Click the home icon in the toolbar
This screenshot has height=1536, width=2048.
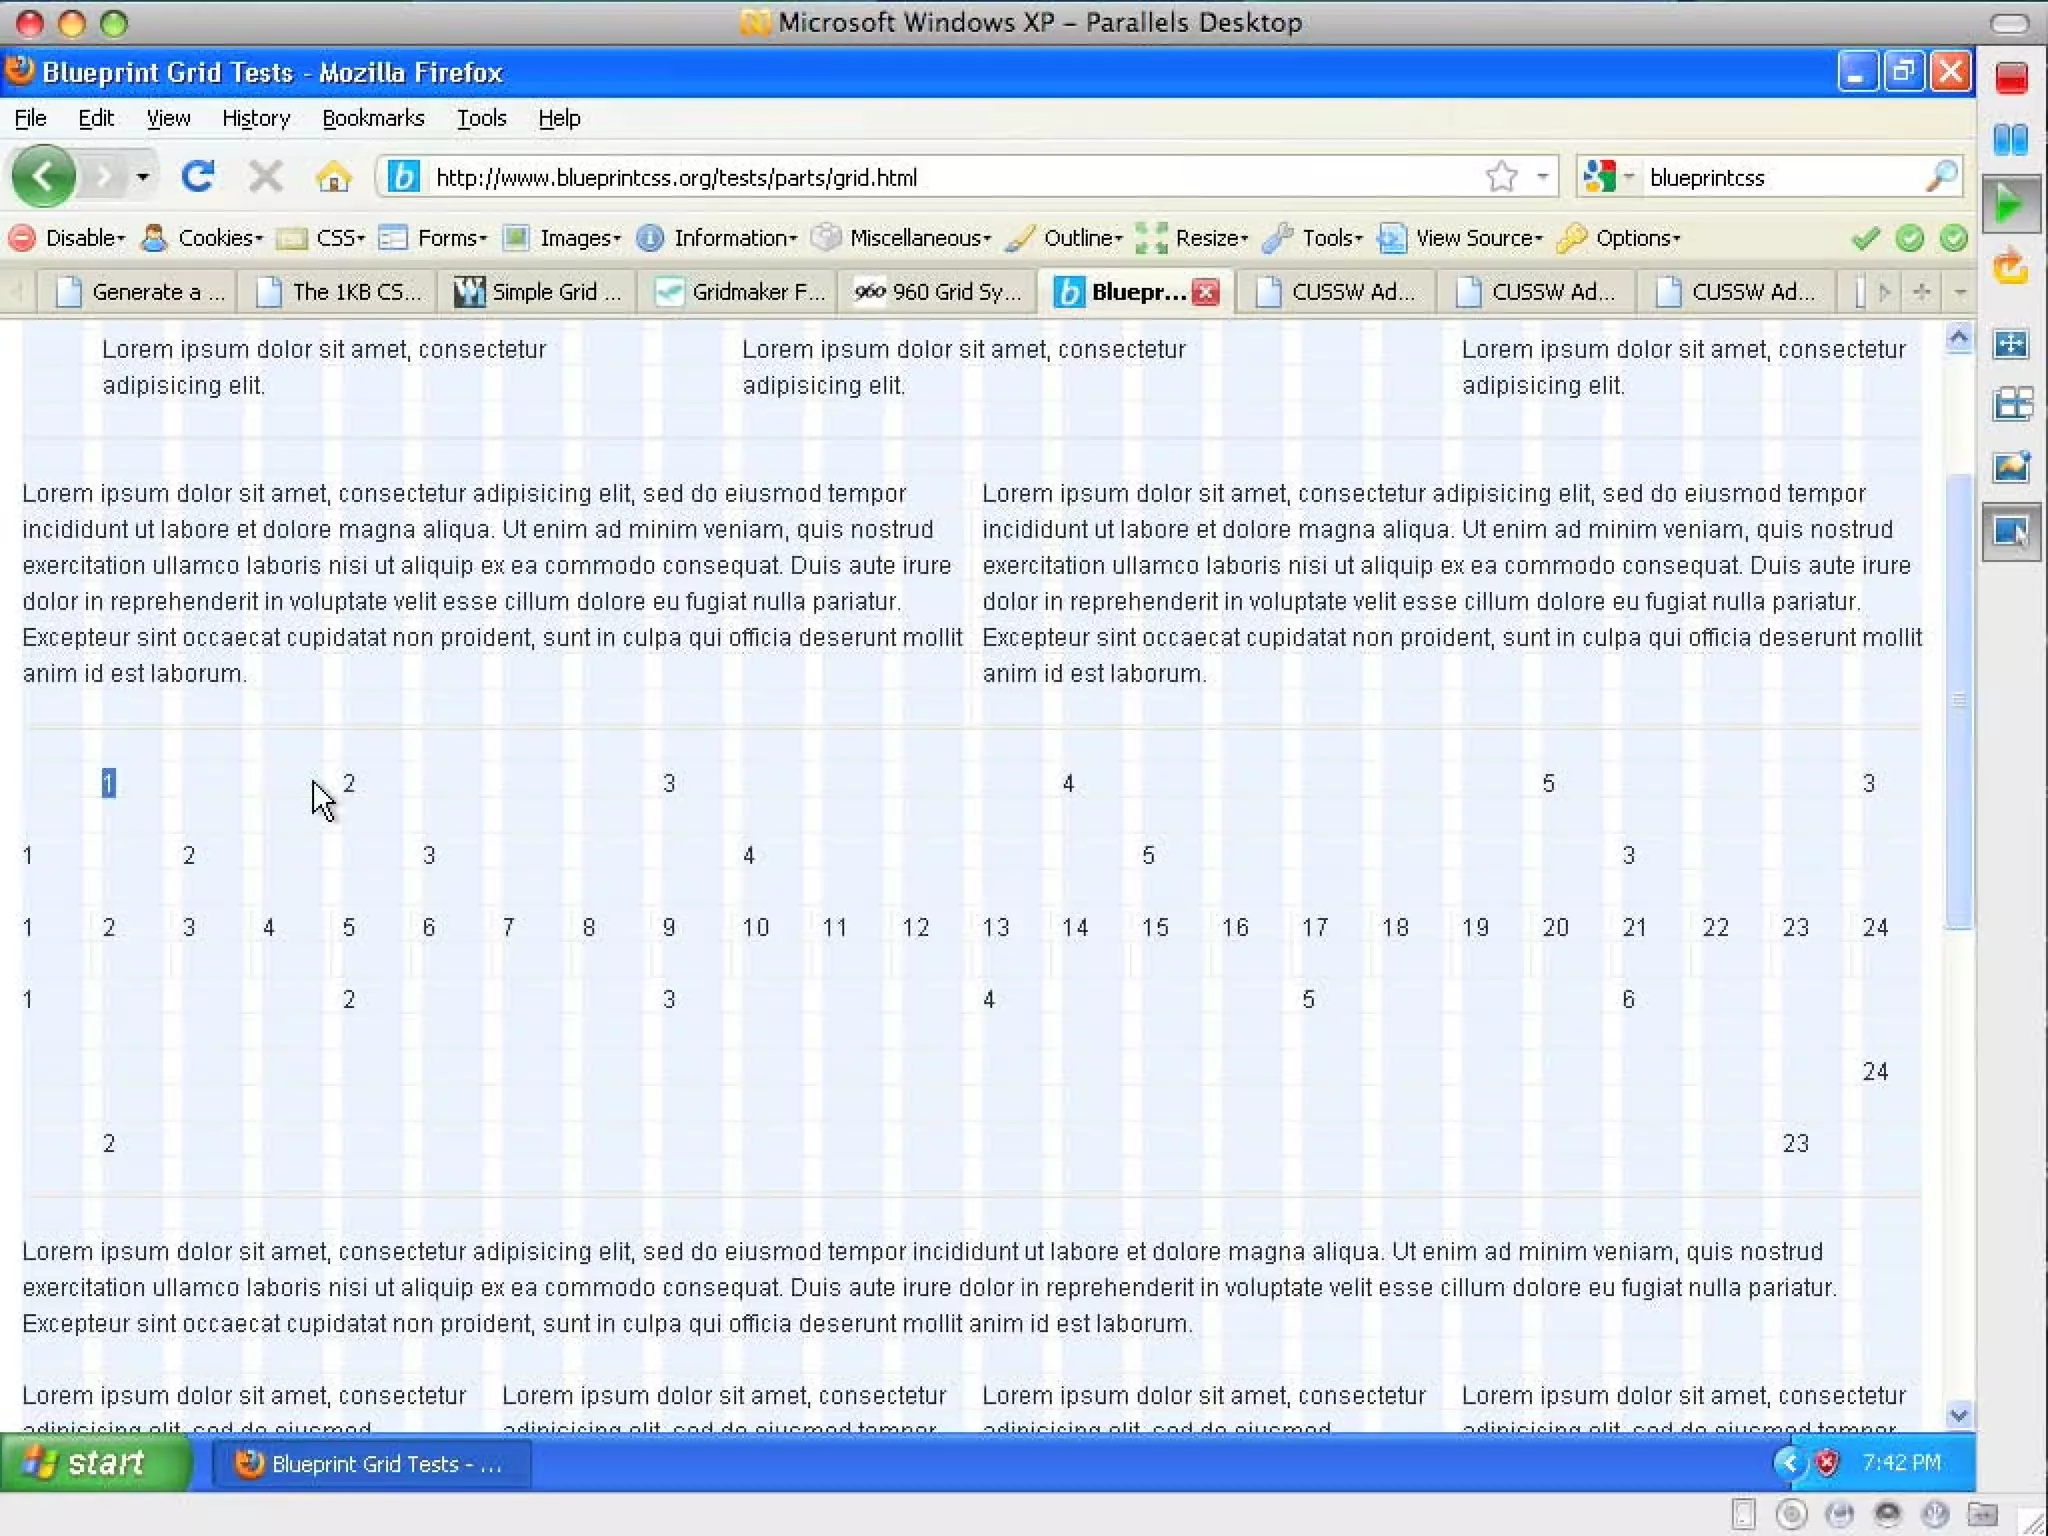[x=333, y=177]
